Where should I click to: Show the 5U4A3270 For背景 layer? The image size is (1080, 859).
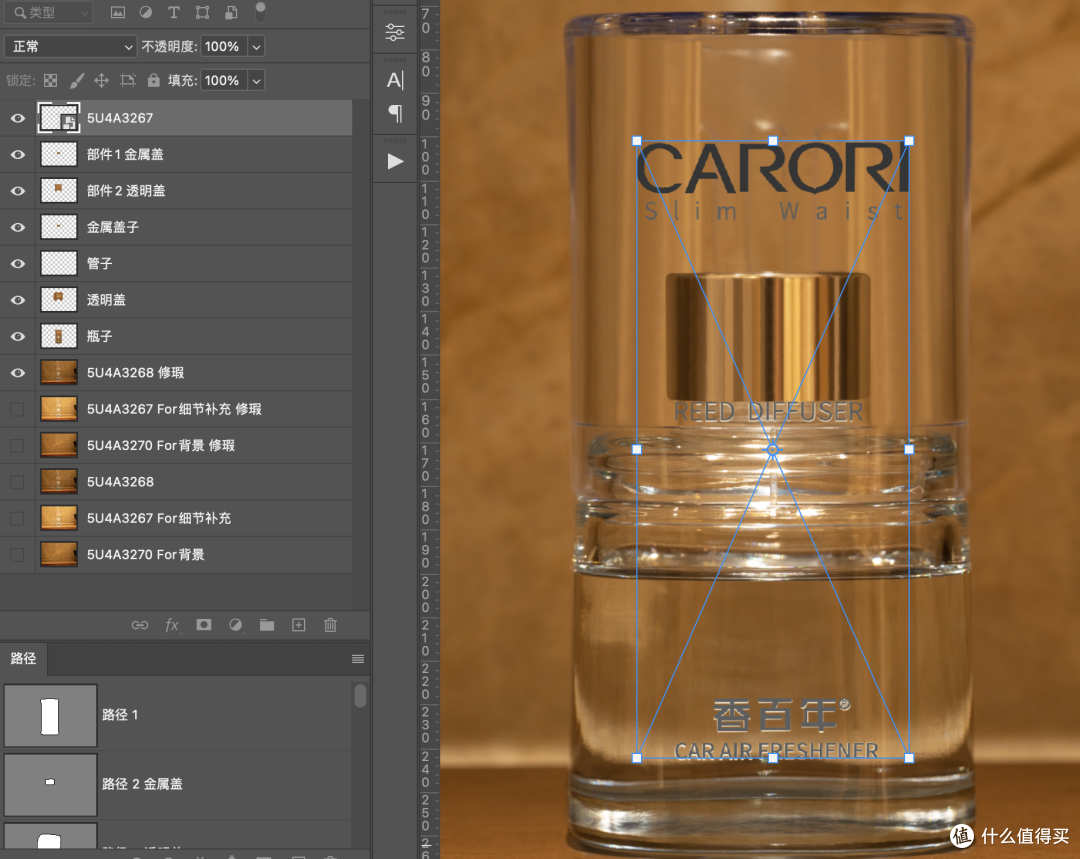tap(18, 555)
